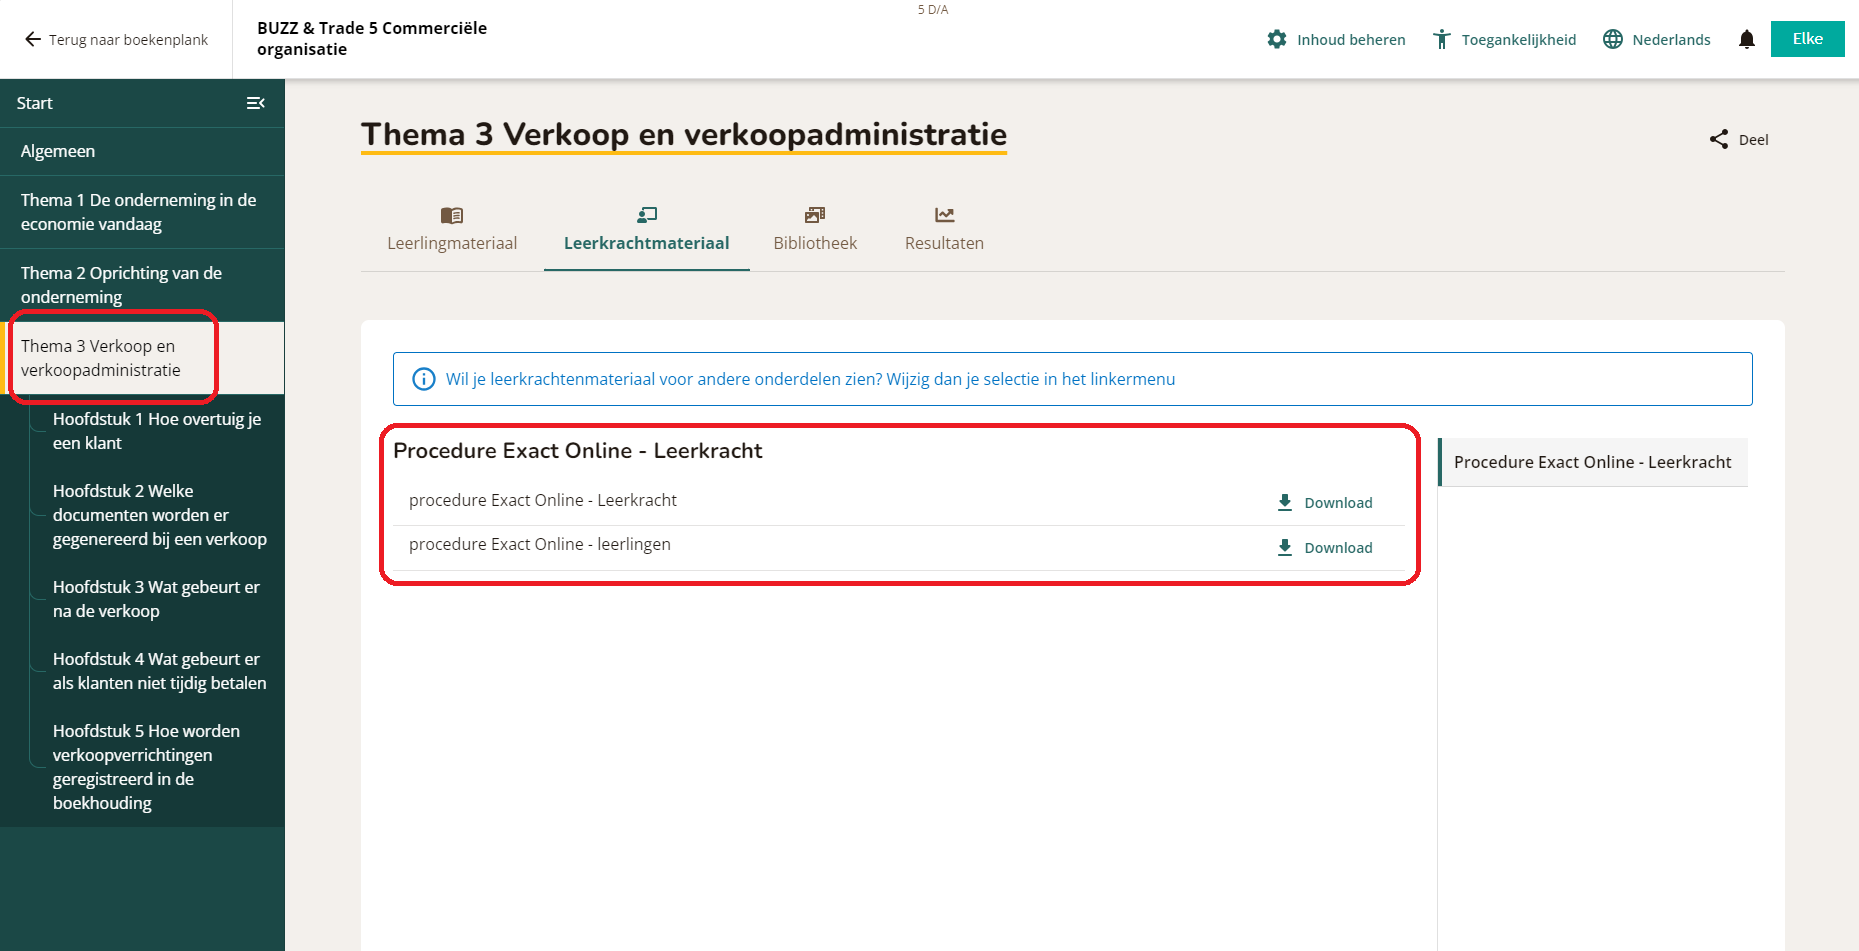Click the info icon in the blue banner
1859x951 pixels.
click(424, 379)
